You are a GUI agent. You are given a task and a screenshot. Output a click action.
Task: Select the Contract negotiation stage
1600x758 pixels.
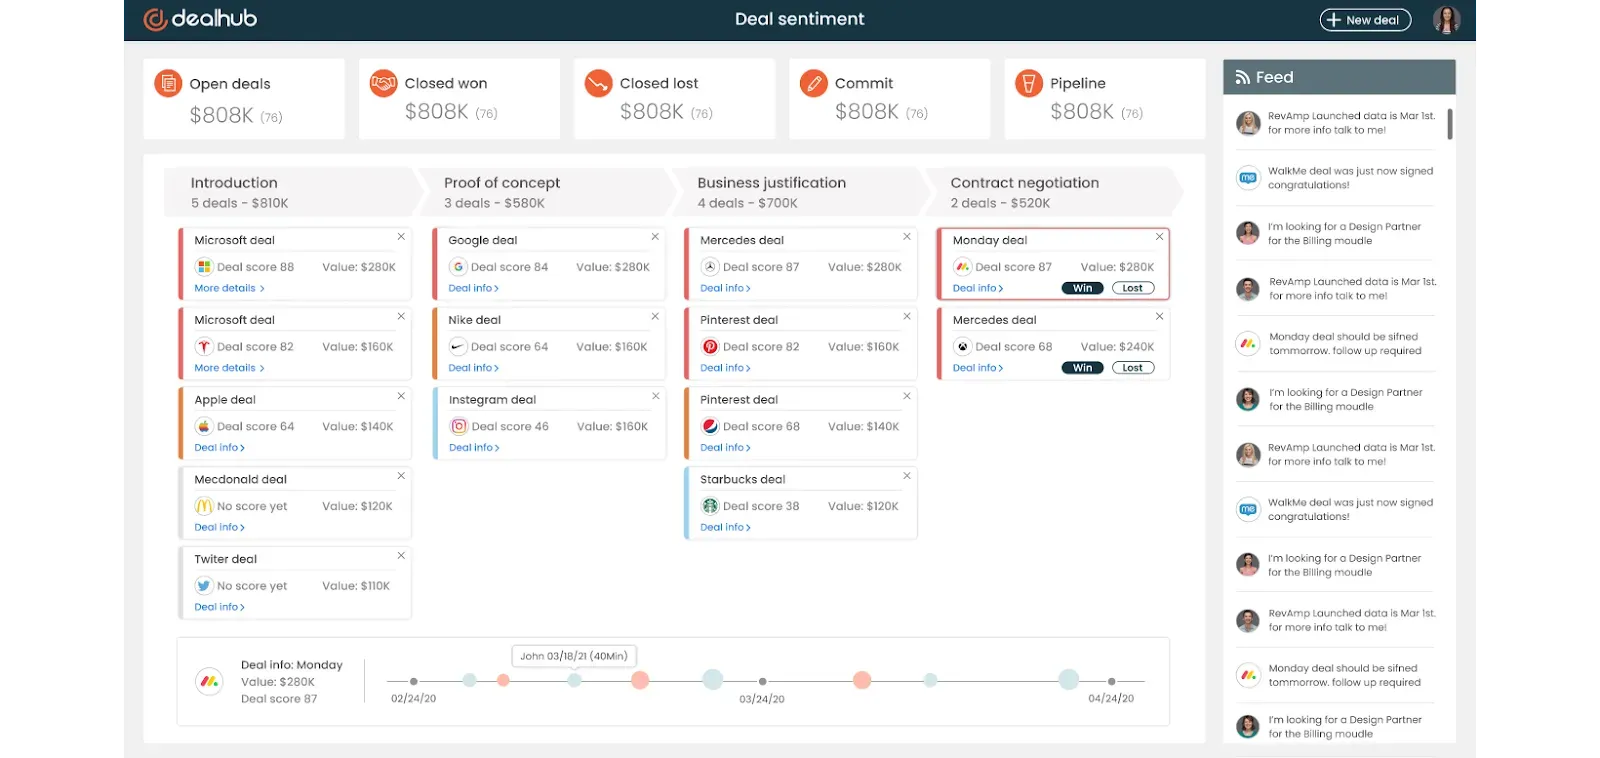pos(1053,192)
